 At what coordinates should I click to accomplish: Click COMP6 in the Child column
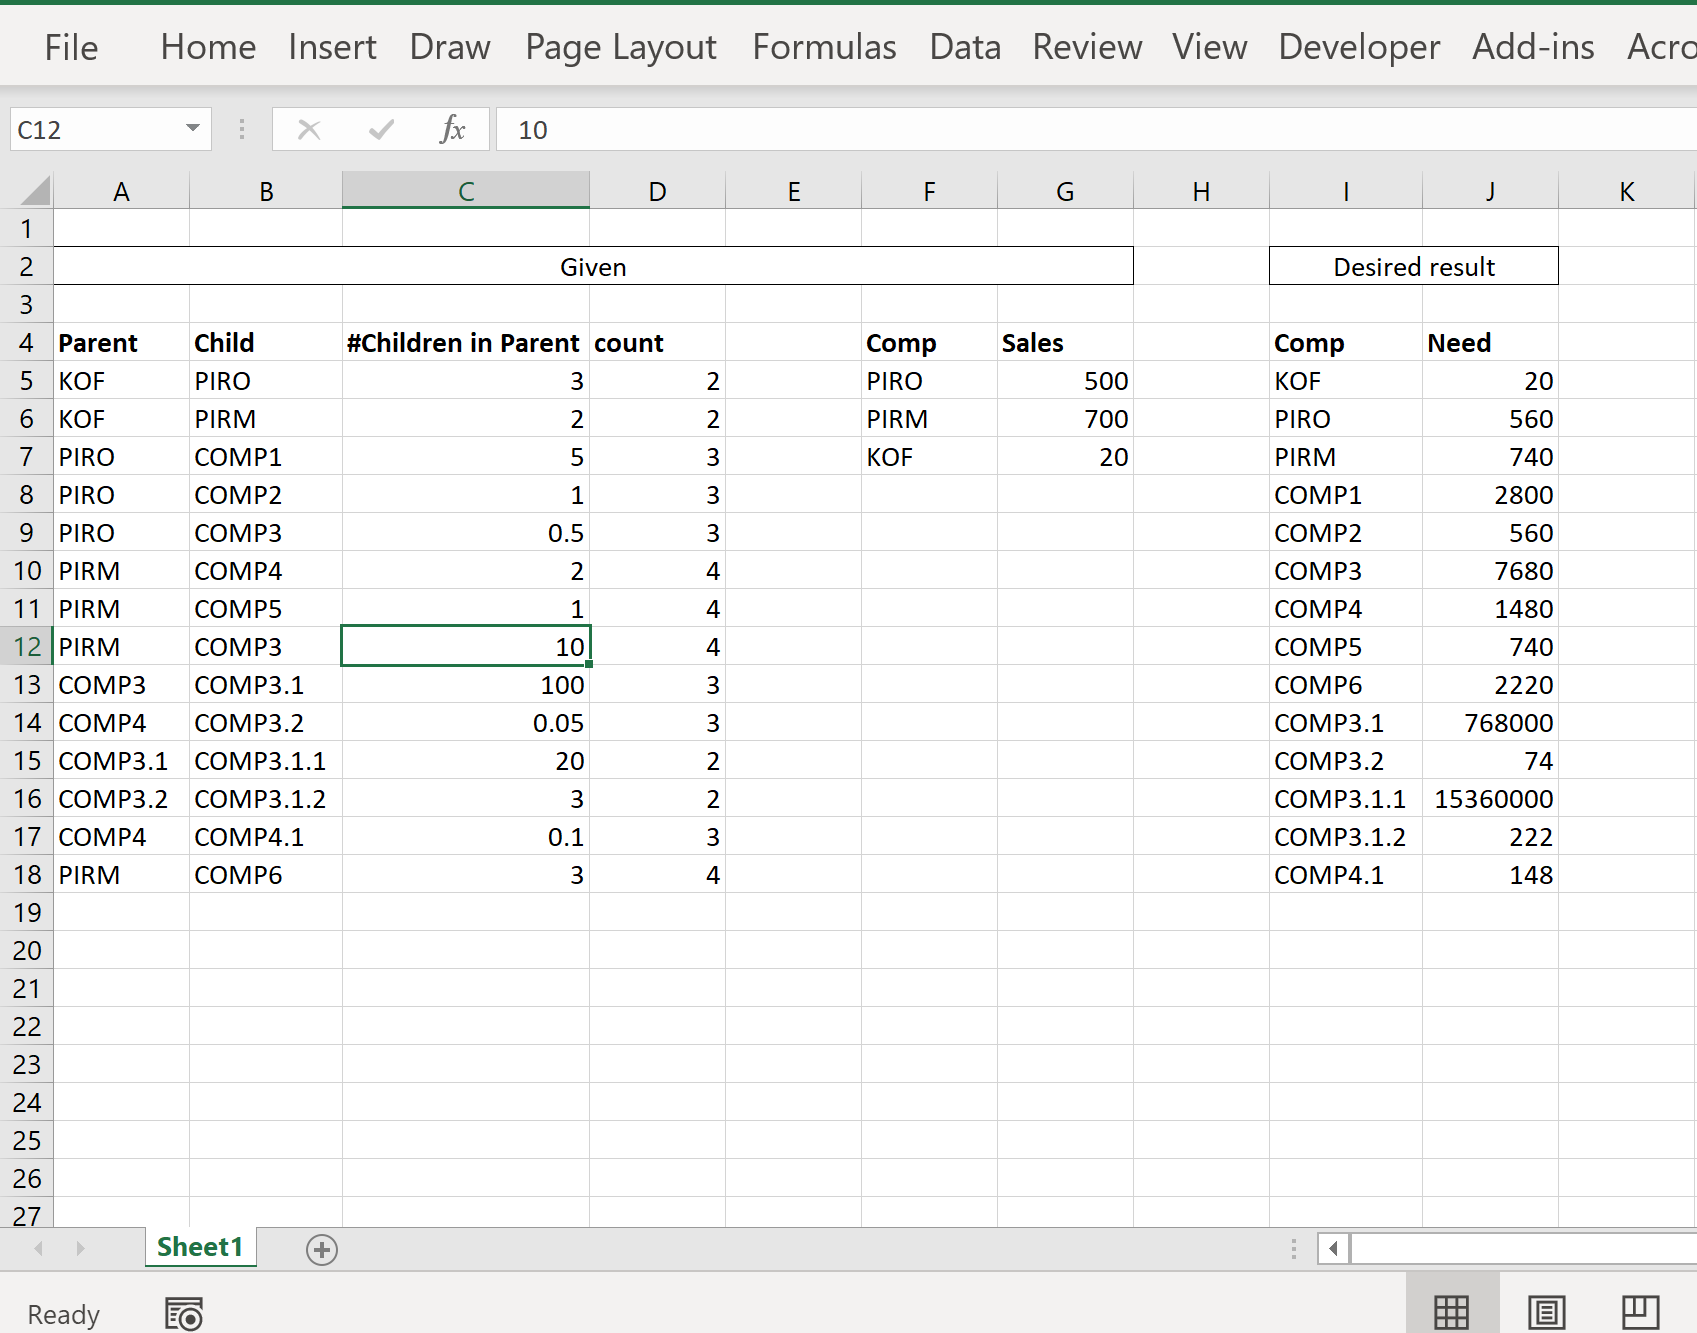pos(266,875)
